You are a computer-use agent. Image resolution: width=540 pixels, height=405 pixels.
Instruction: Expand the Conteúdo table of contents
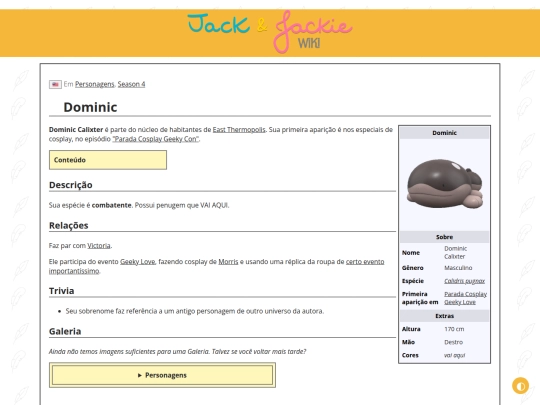coord(108,160)
